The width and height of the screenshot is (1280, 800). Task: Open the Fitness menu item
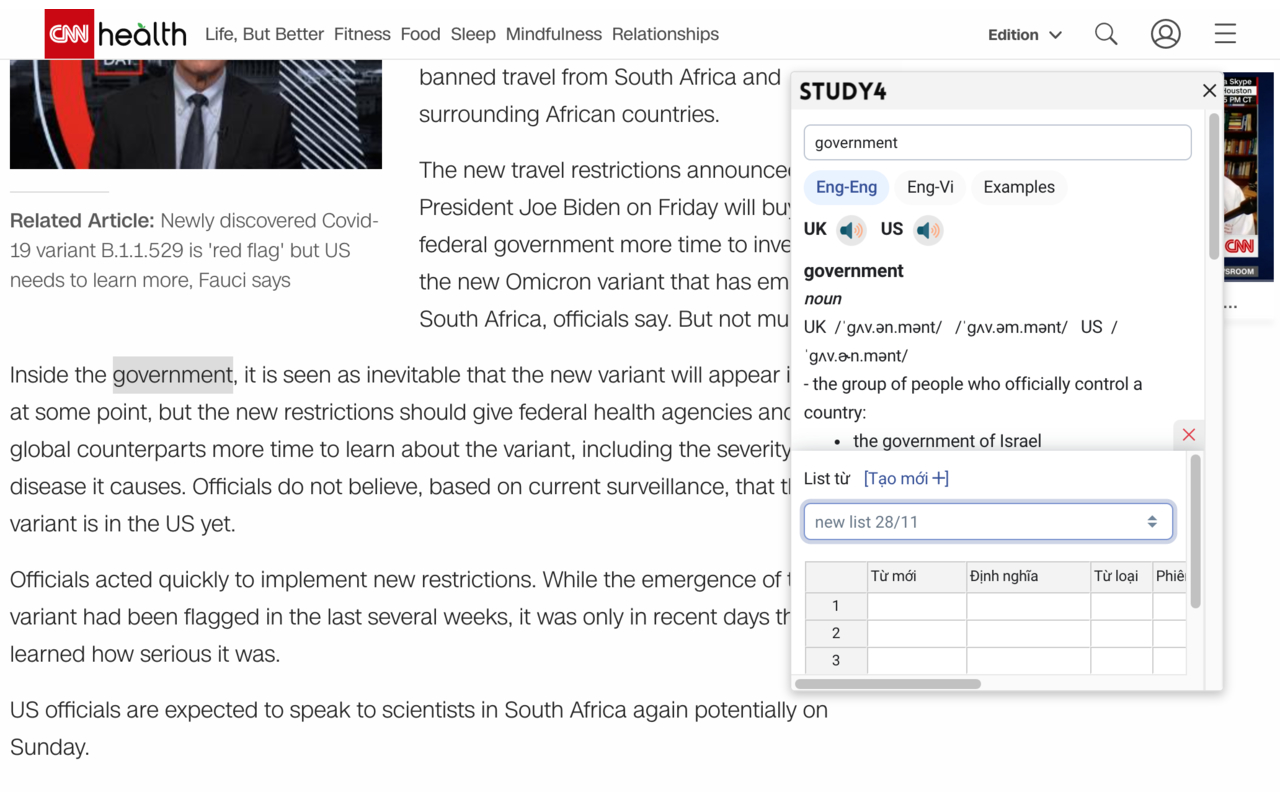coord(362,34)
